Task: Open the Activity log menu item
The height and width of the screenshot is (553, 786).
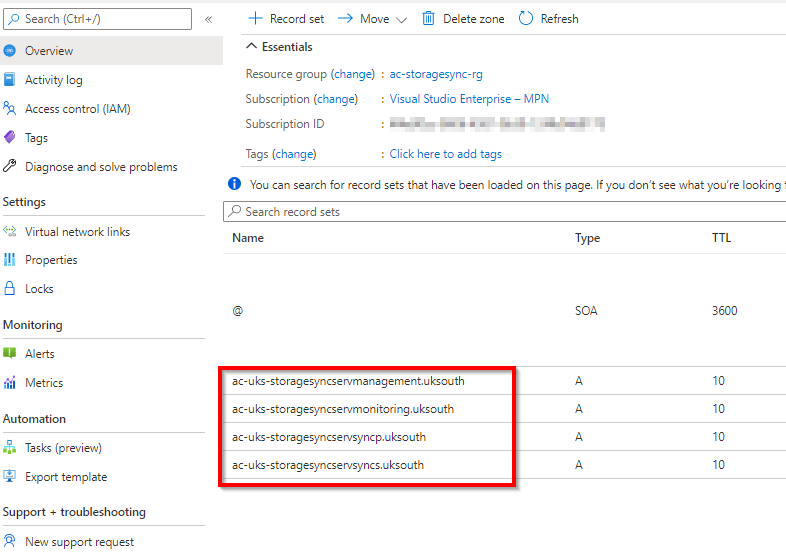Action: (53, 80)
